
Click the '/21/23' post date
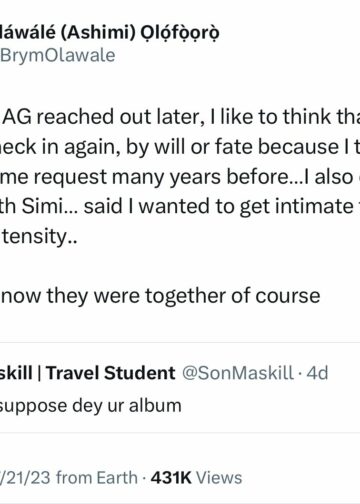pos(25,478)
